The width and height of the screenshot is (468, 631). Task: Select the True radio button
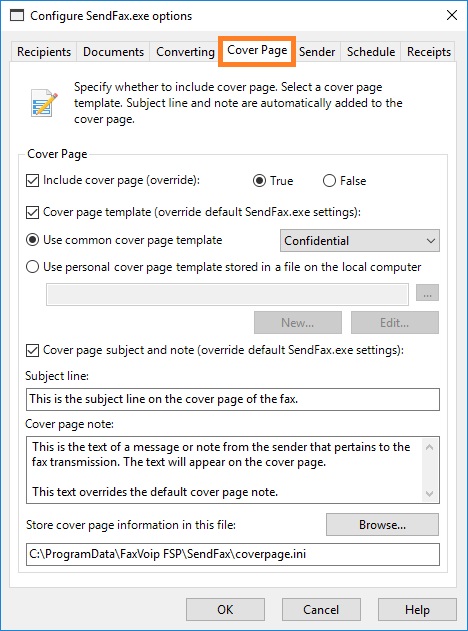coord(260,181)
